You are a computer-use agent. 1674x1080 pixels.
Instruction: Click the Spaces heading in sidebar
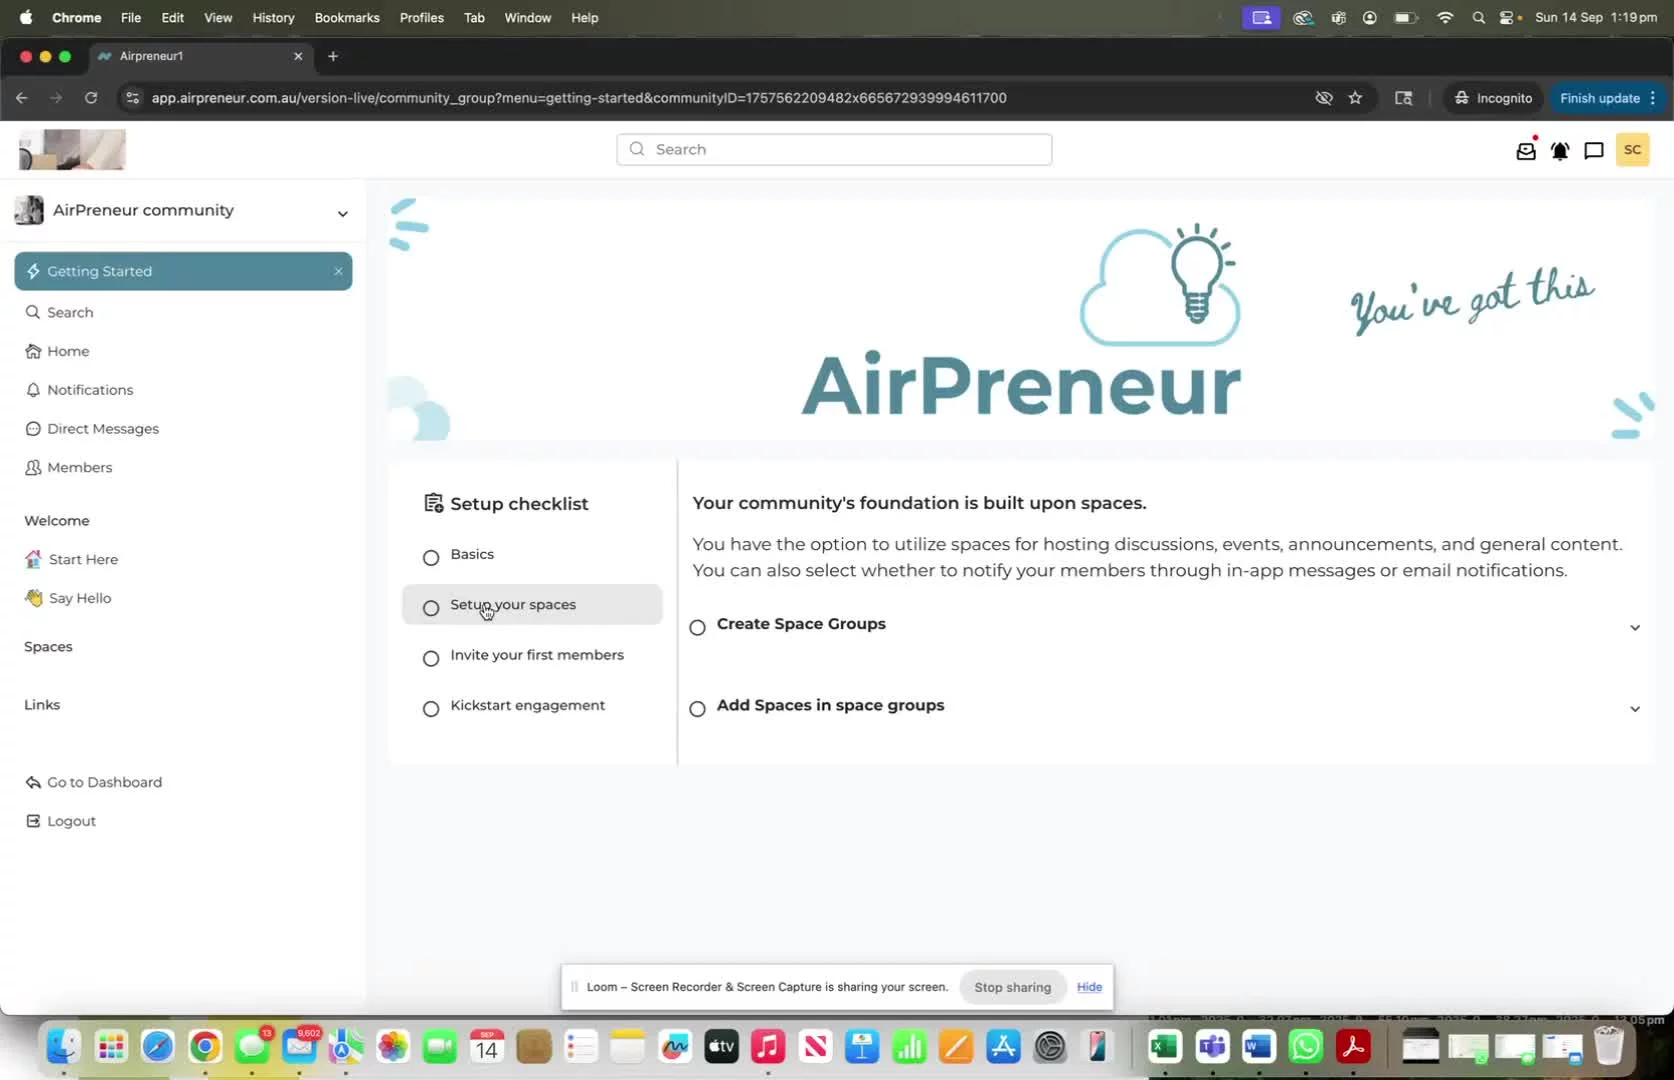point(48,647)
